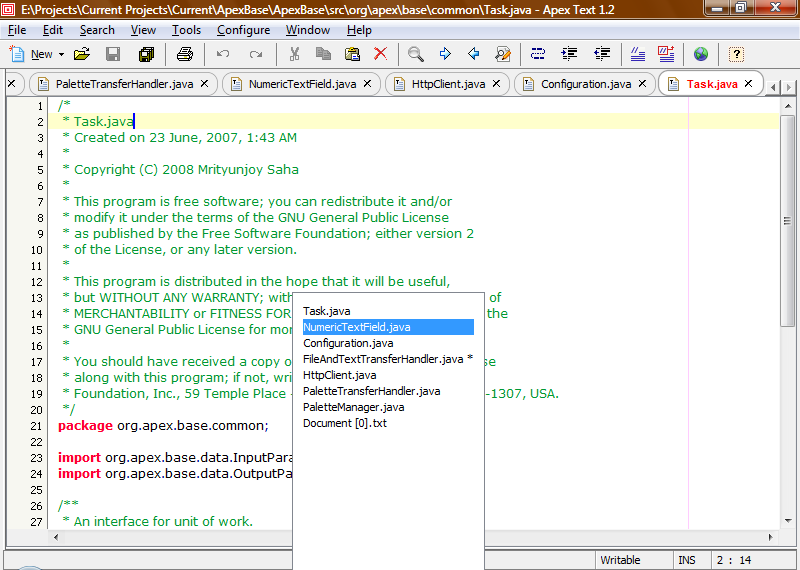Screen dimensions: 800x570
Task: Click vertical scrollbar down arrow
Action: click(x=788, y=521)
